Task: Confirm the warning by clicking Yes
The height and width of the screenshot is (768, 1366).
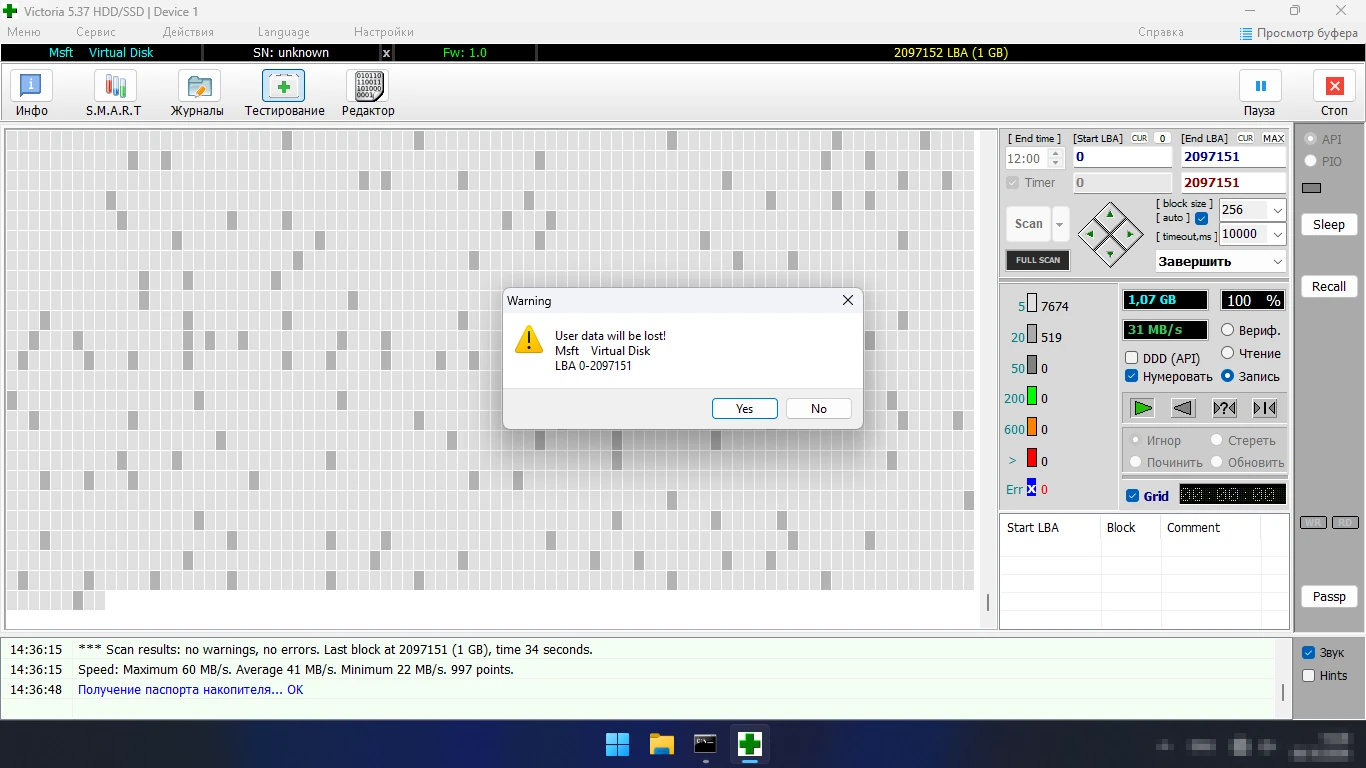Action: 745,408
